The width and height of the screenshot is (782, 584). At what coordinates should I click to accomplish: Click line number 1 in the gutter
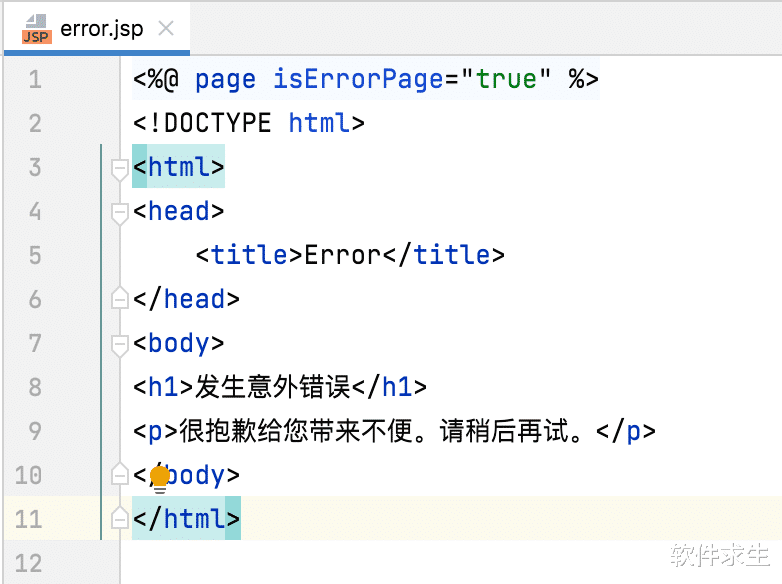point(35,79)
